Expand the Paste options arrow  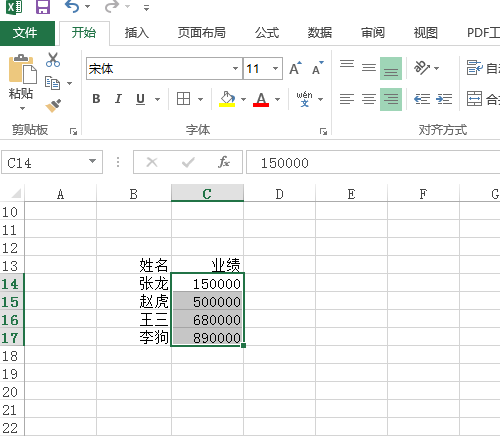click(x=22, y=108)
